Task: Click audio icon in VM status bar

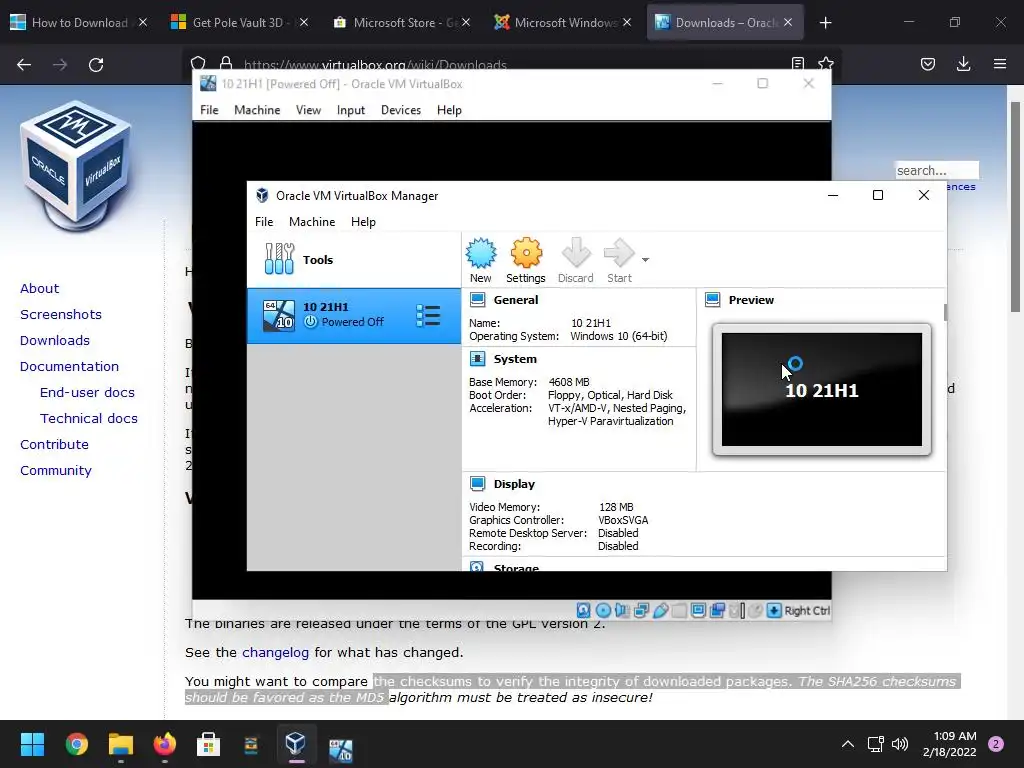Action: (x=622, y=611)
